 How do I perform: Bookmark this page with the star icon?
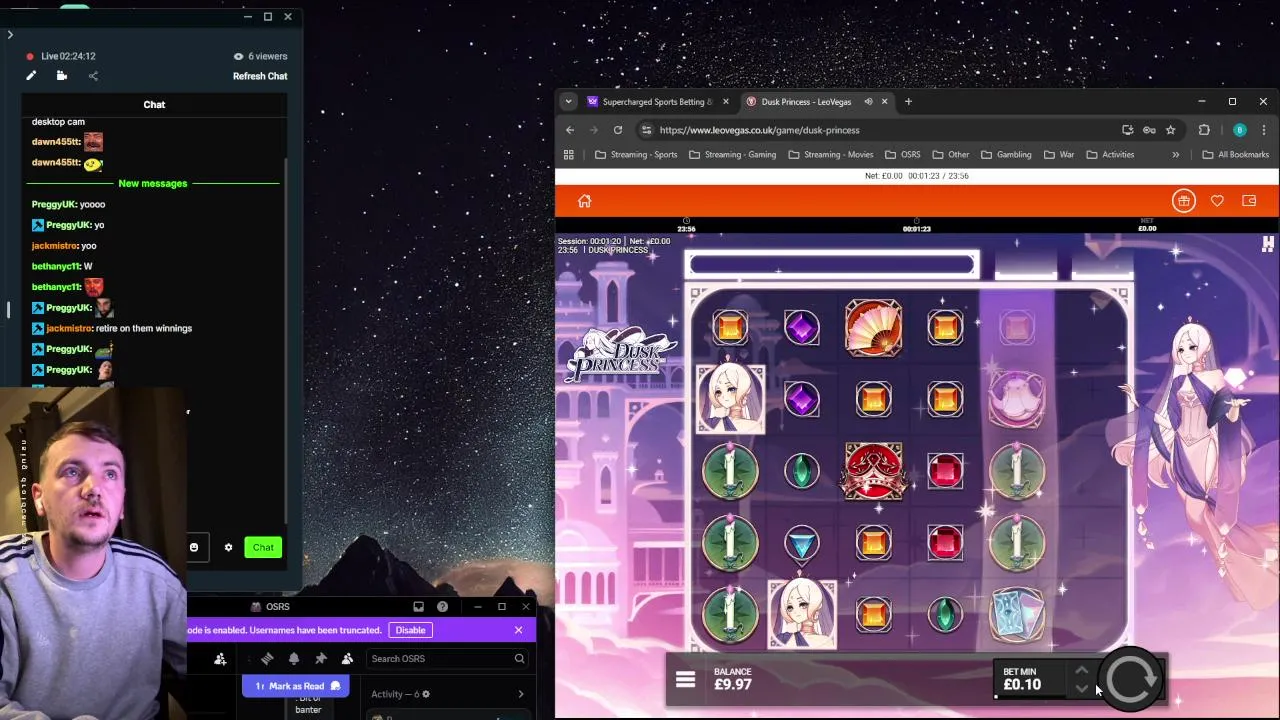pyautogui.click(x=1170, y=130)
